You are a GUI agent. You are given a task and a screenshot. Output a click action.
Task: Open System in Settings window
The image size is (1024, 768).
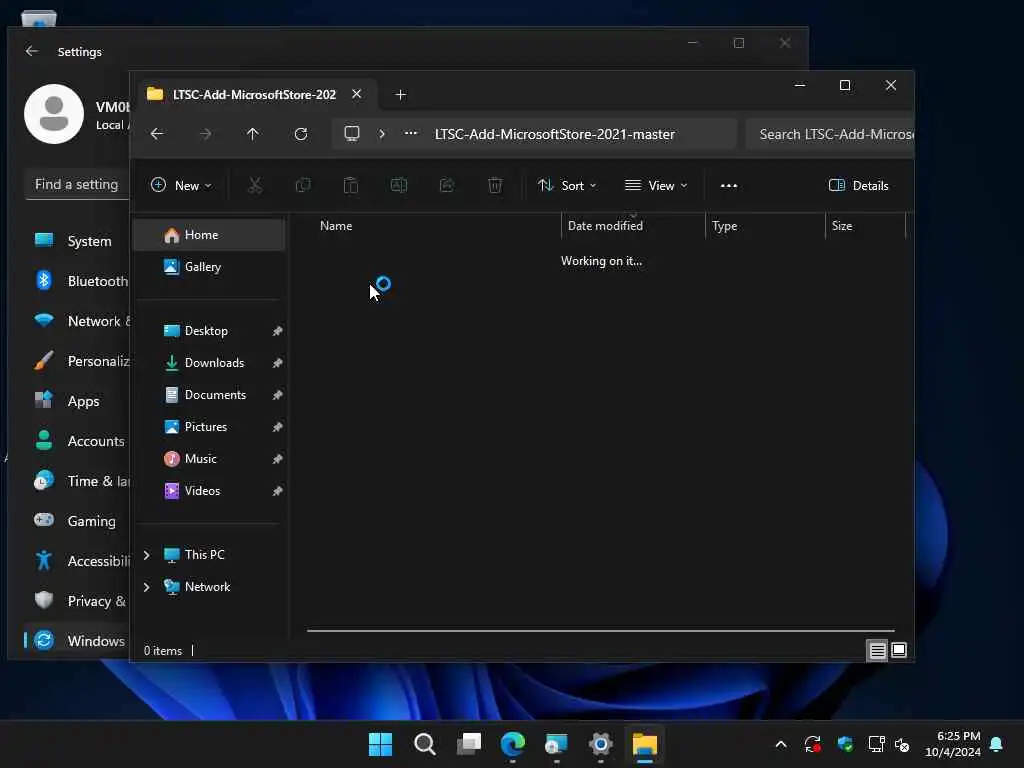(77, 241)
